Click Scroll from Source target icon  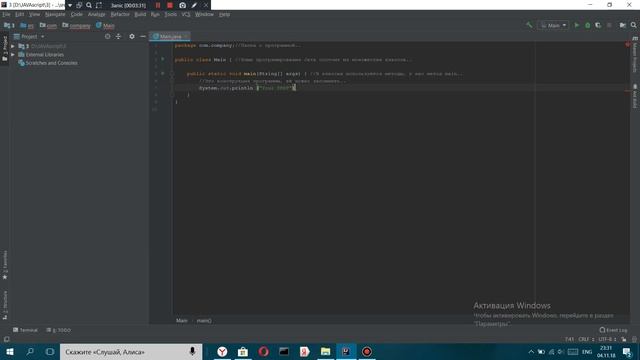[107, 36]
